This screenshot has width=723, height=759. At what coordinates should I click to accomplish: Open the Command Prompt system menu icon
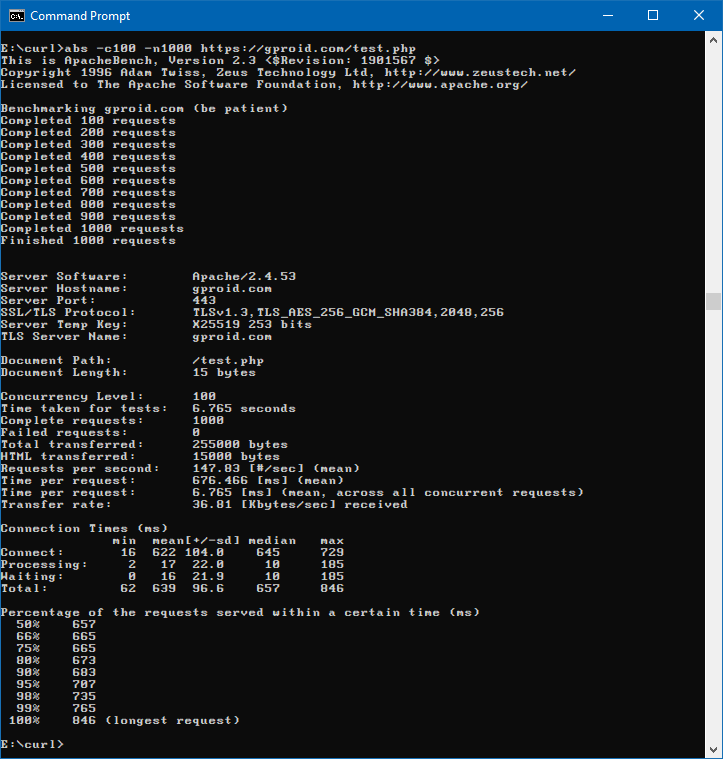point(15,16)
